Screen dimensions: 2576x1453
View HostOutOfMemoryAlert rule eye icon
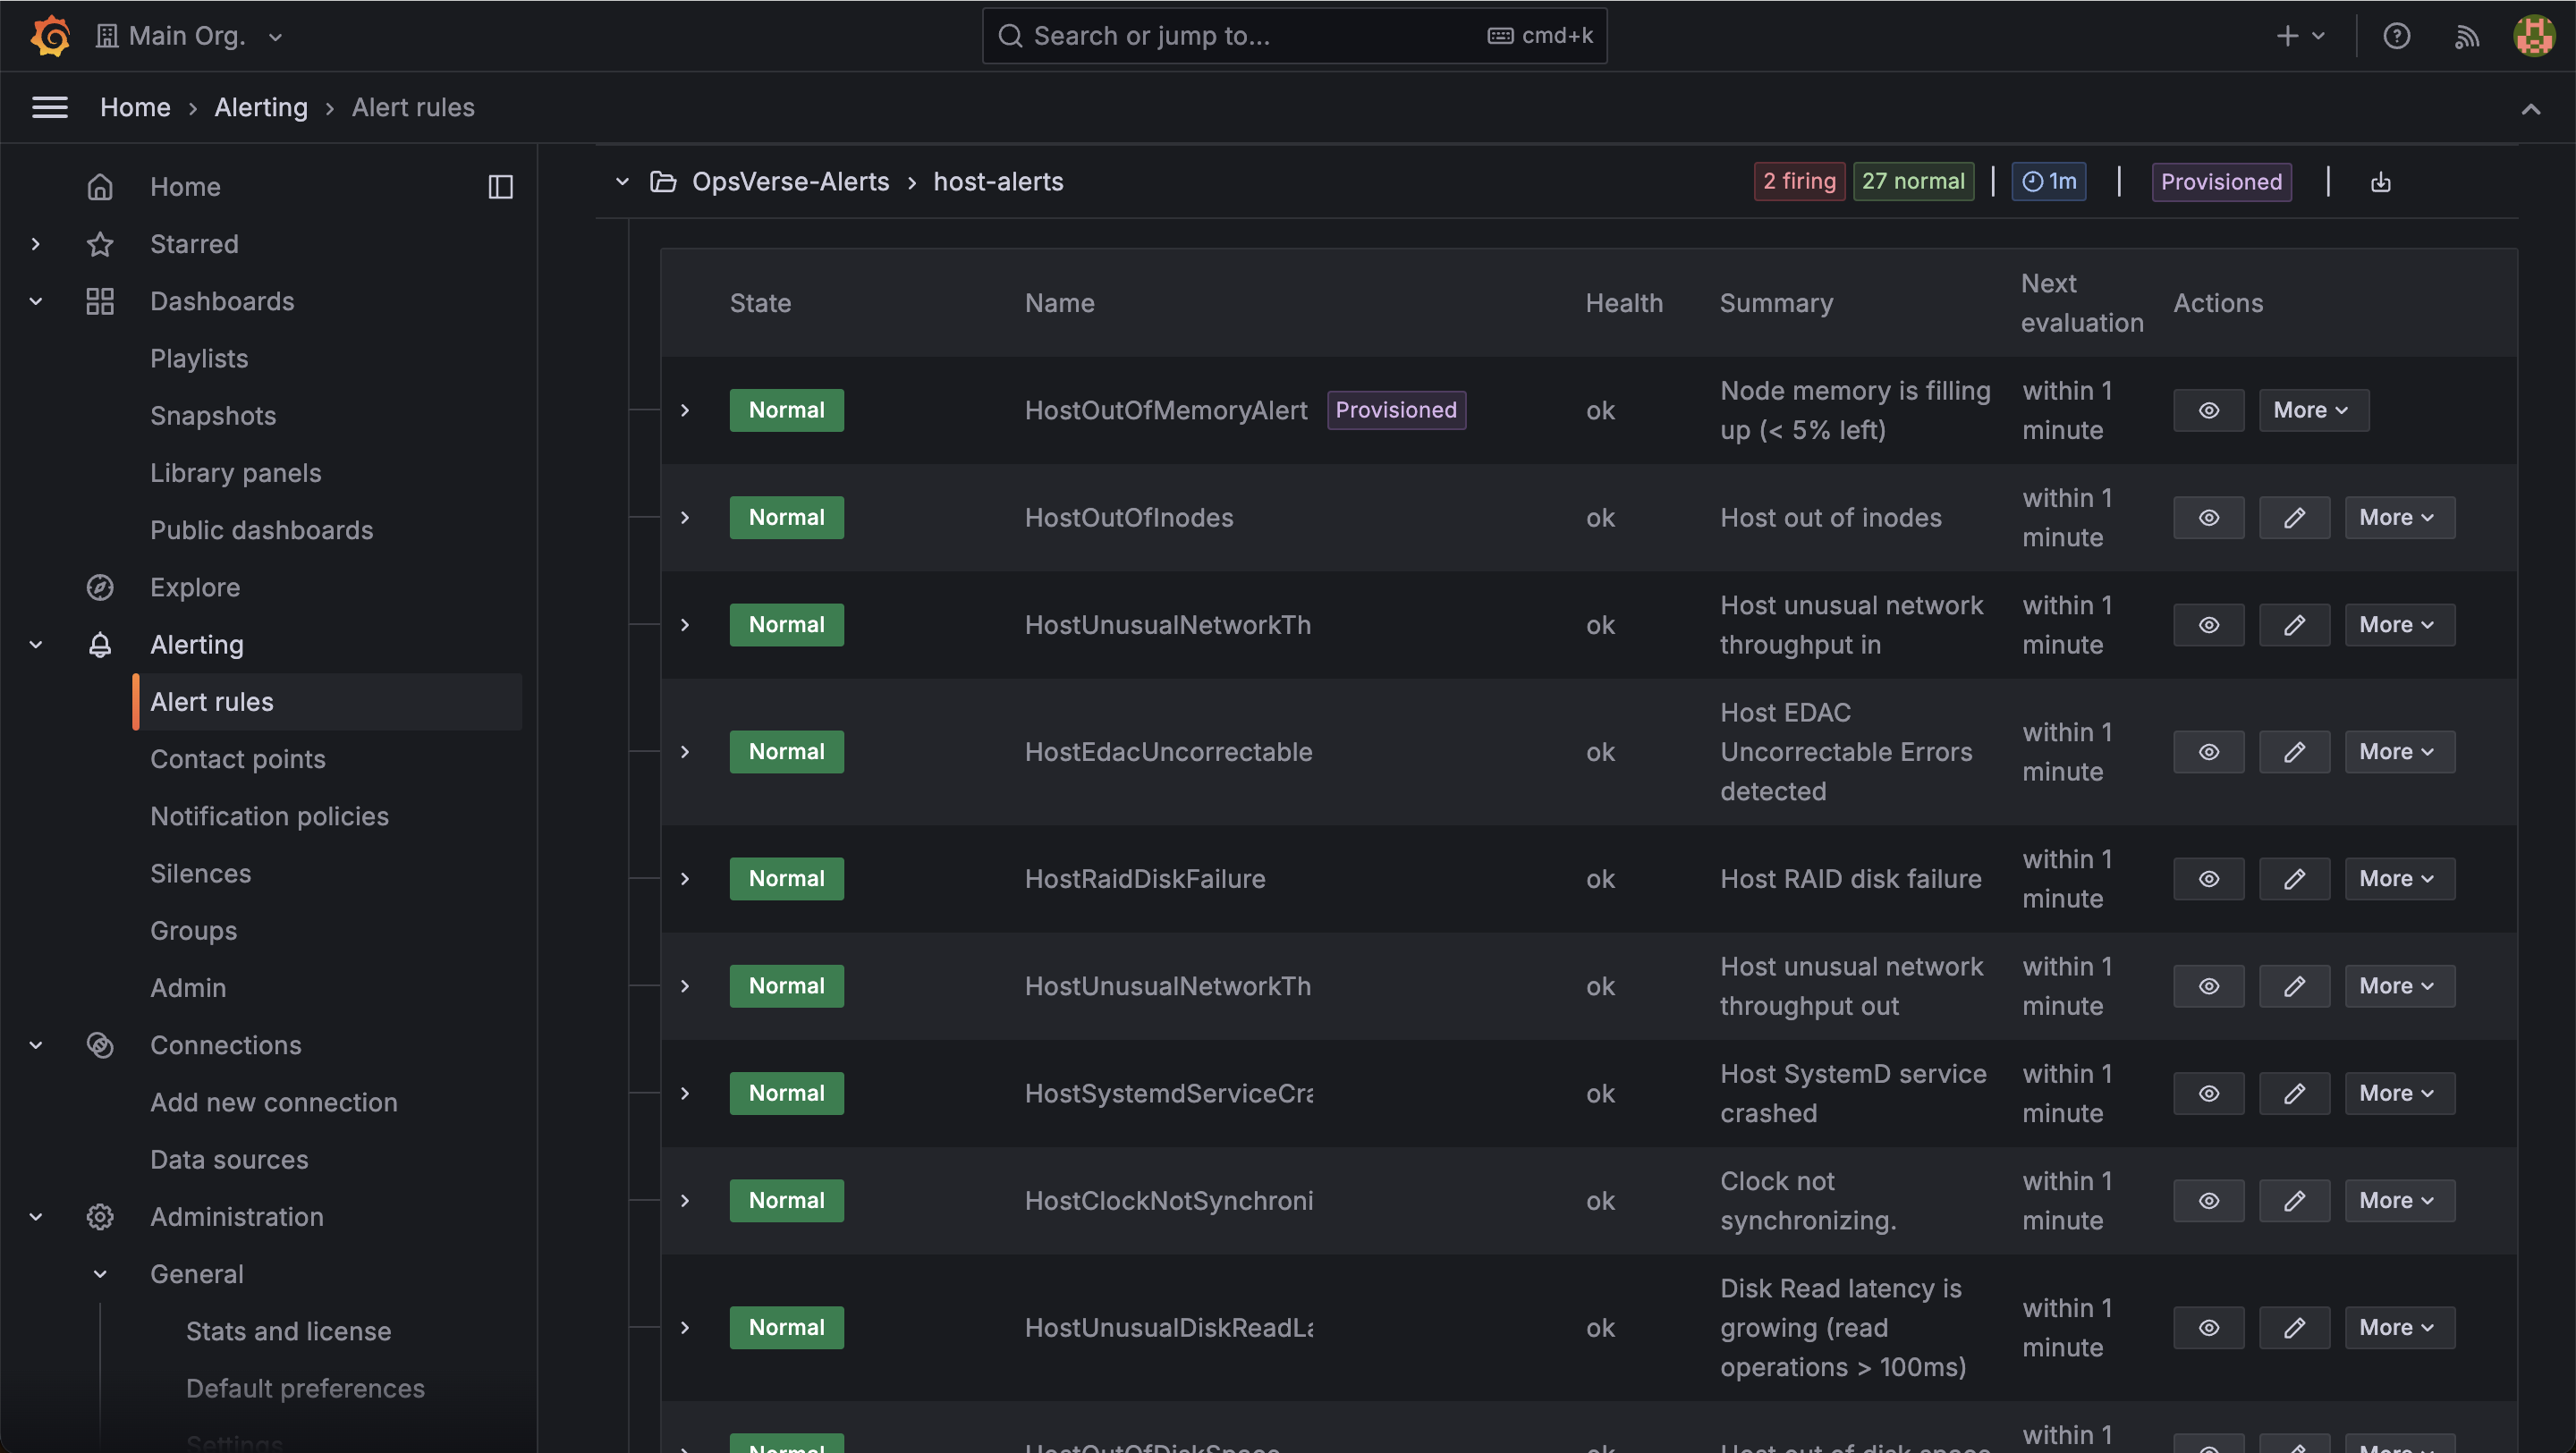(x=2208, y=411)
